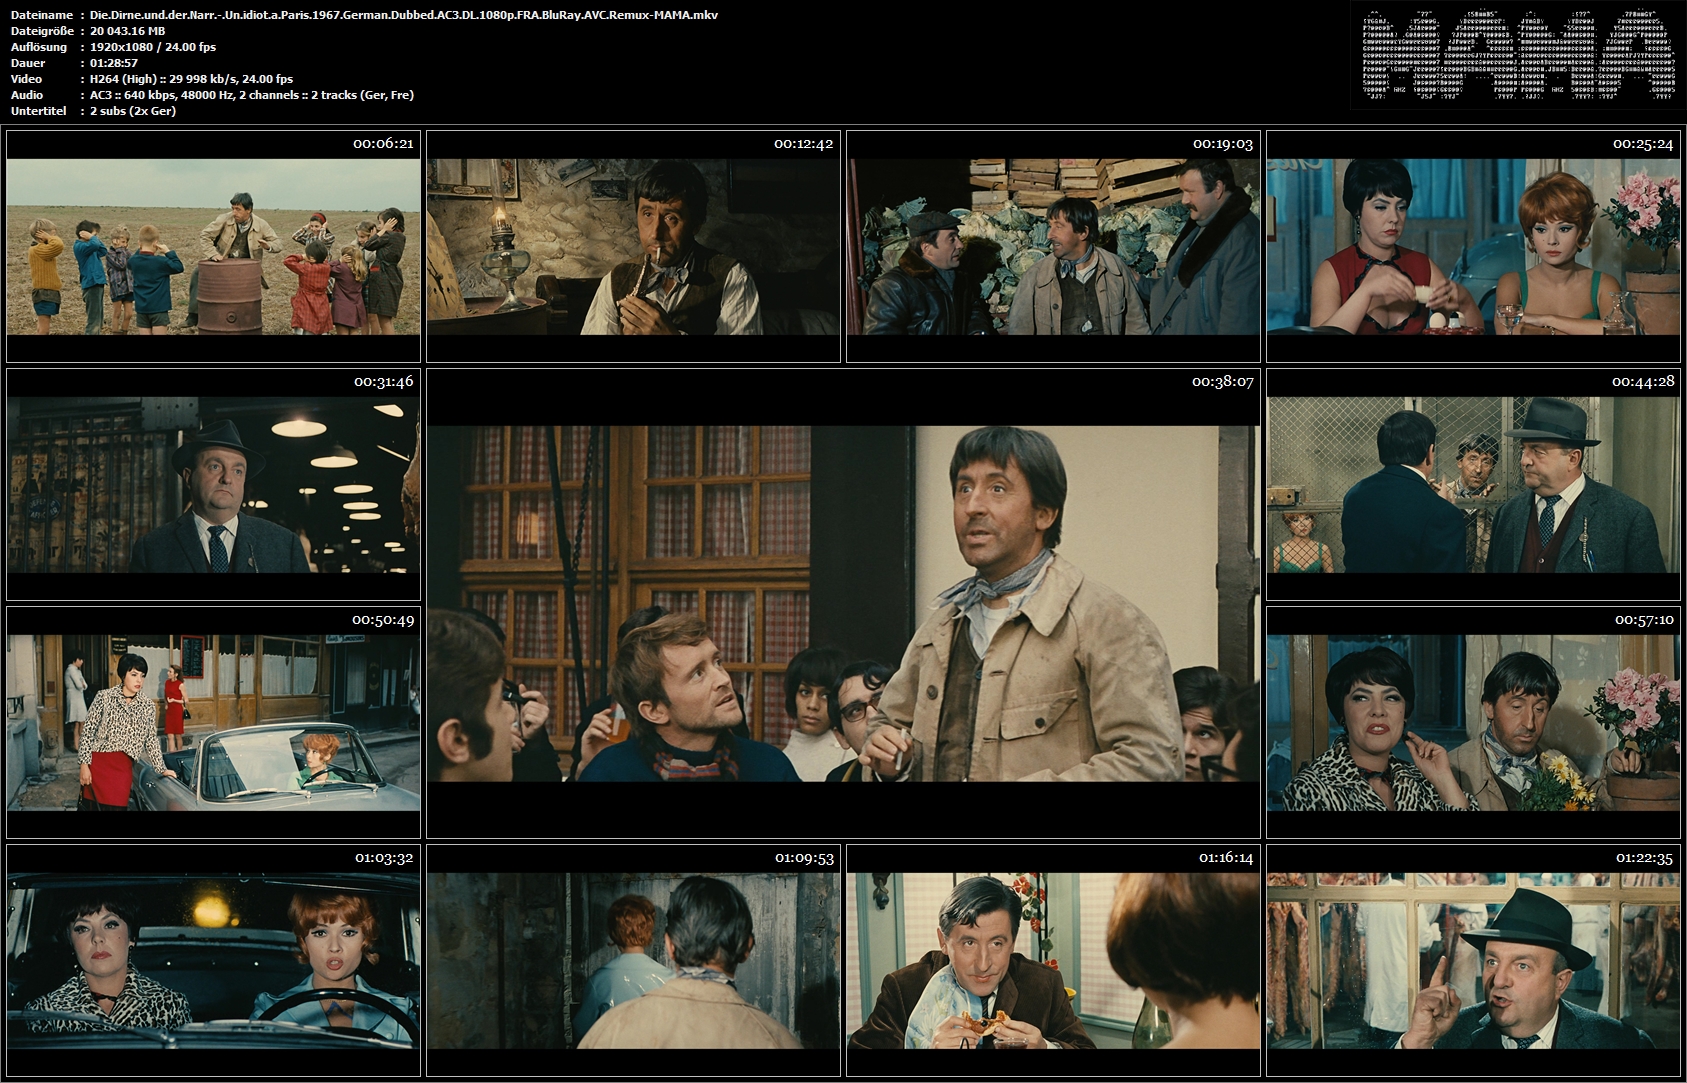The image size is (1687, 1083).
Task: Open the thumbnail stamped 00:50:49
Action: pyautogui.click(x=213, y=722)
